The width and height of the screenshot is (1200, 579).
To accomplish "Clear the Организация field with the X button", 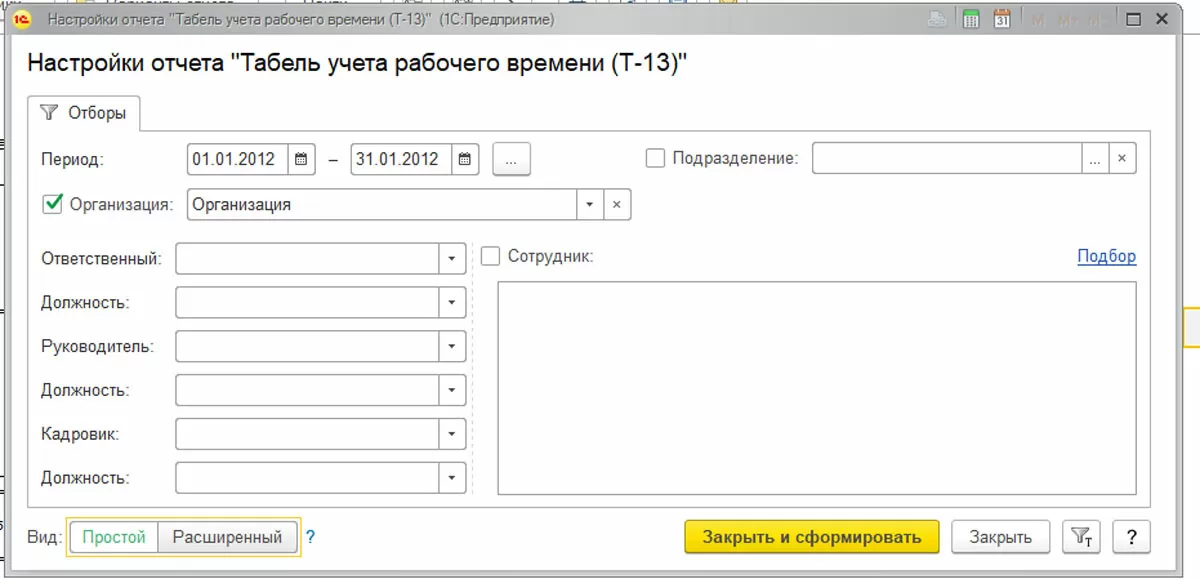I will [x=617, y=205].
